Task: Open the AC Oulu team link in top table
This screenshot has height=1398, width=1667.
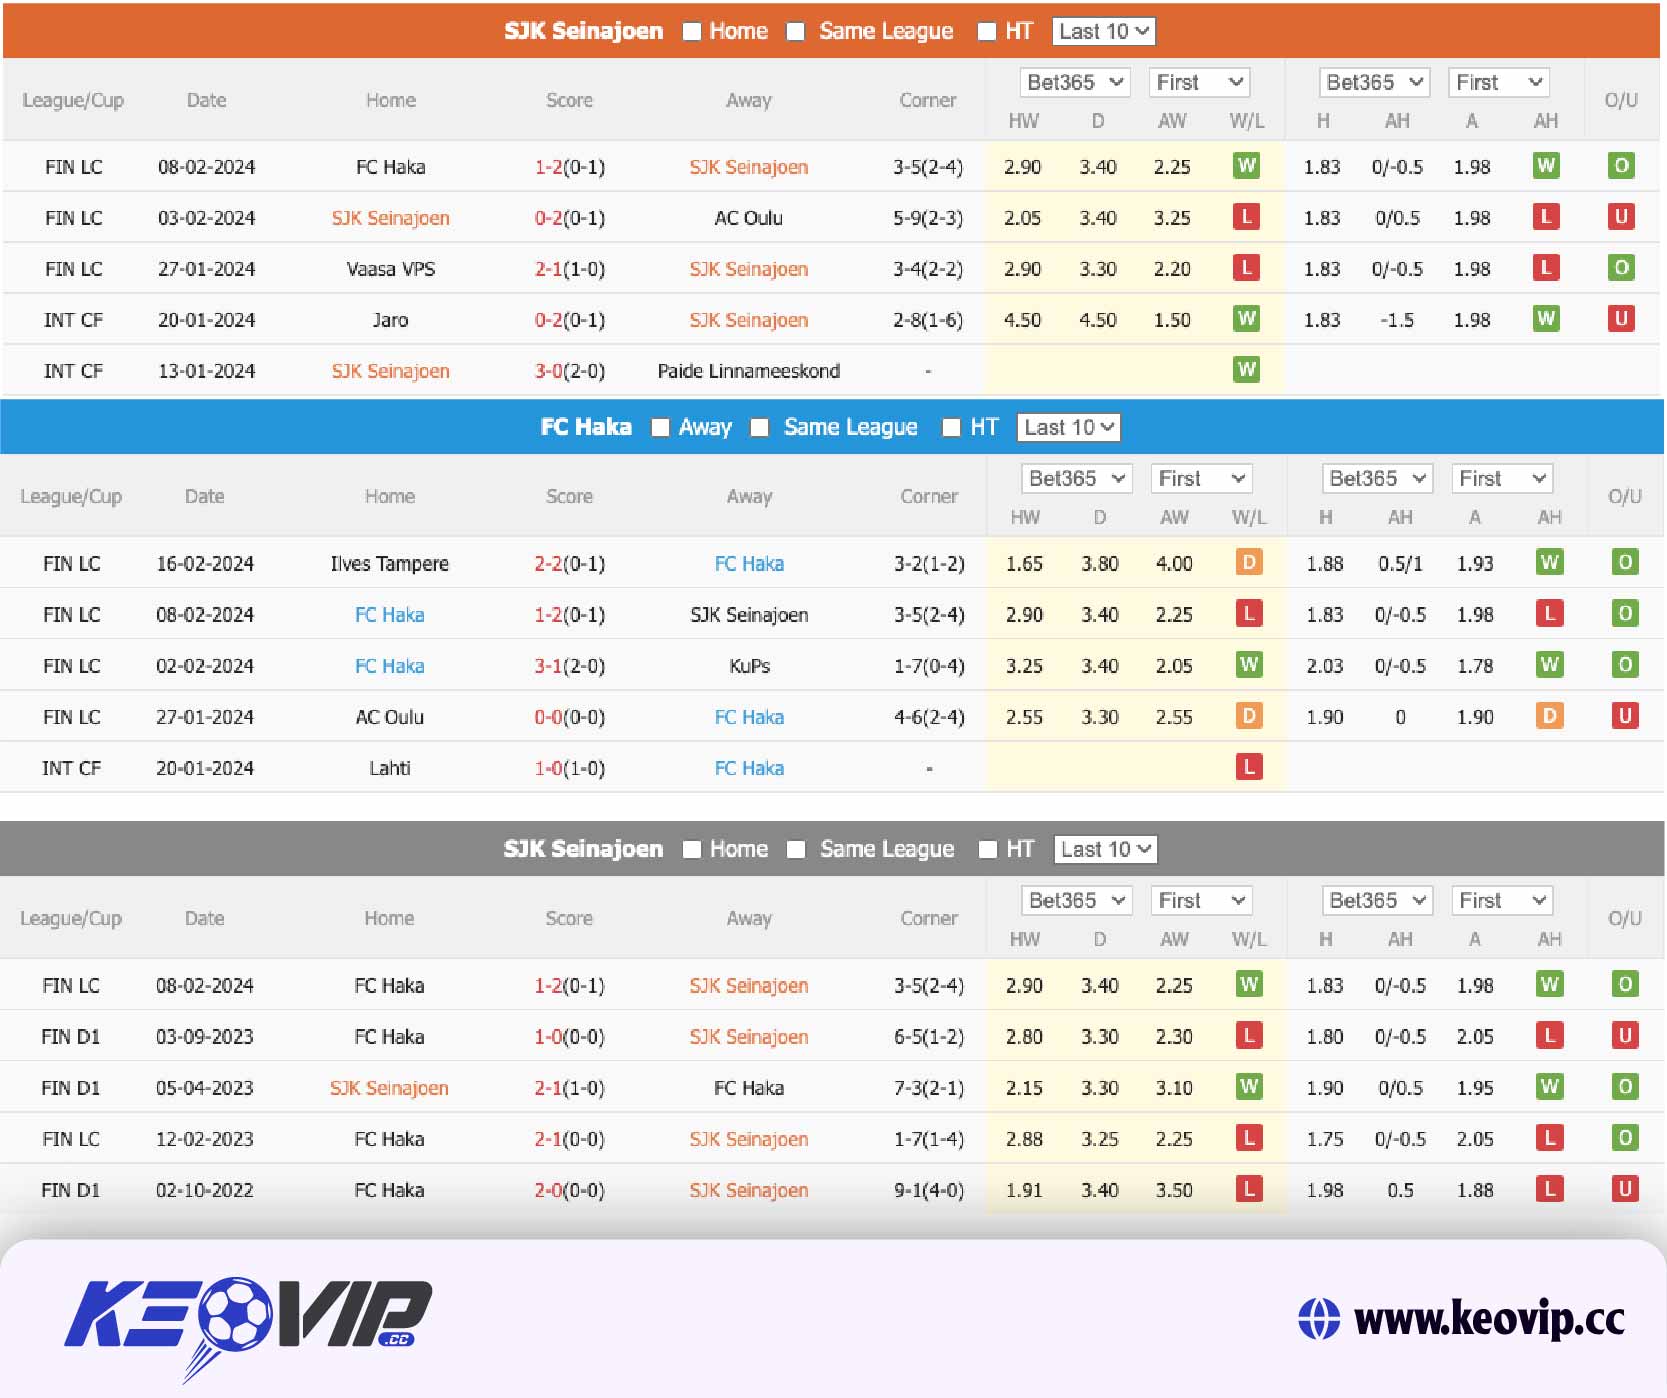Action: click(748, 218)
